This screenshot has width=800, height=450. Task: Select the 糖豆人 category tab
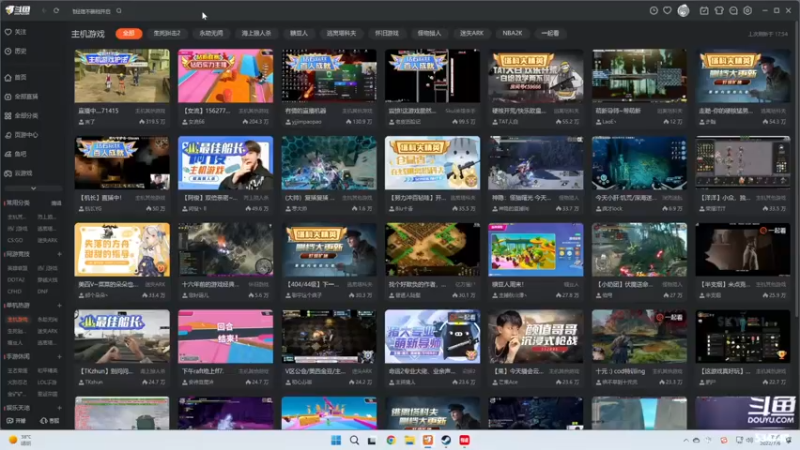299,33
